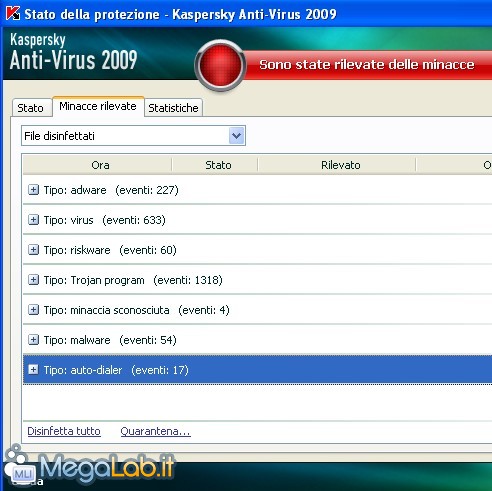This screenshot has width=492, height=491.
Task: Select the Minacce rilevate tab
Action: tap(98, 106)
